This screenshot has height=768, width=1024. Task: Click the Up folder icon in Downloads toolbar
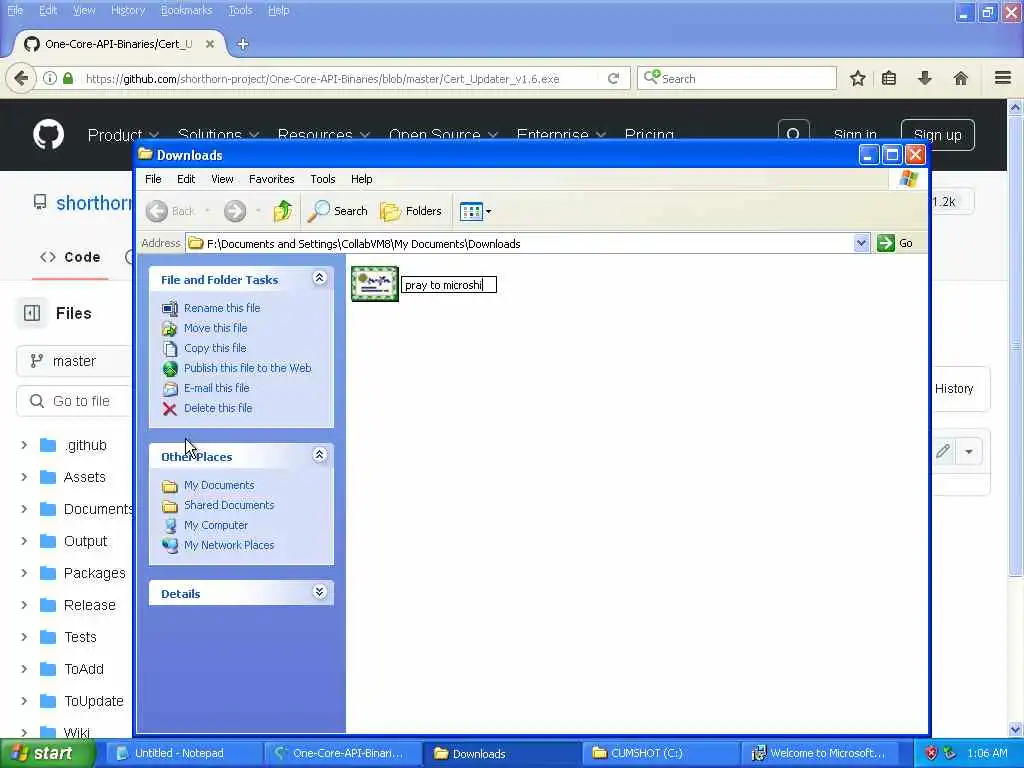tap(283, 211)
